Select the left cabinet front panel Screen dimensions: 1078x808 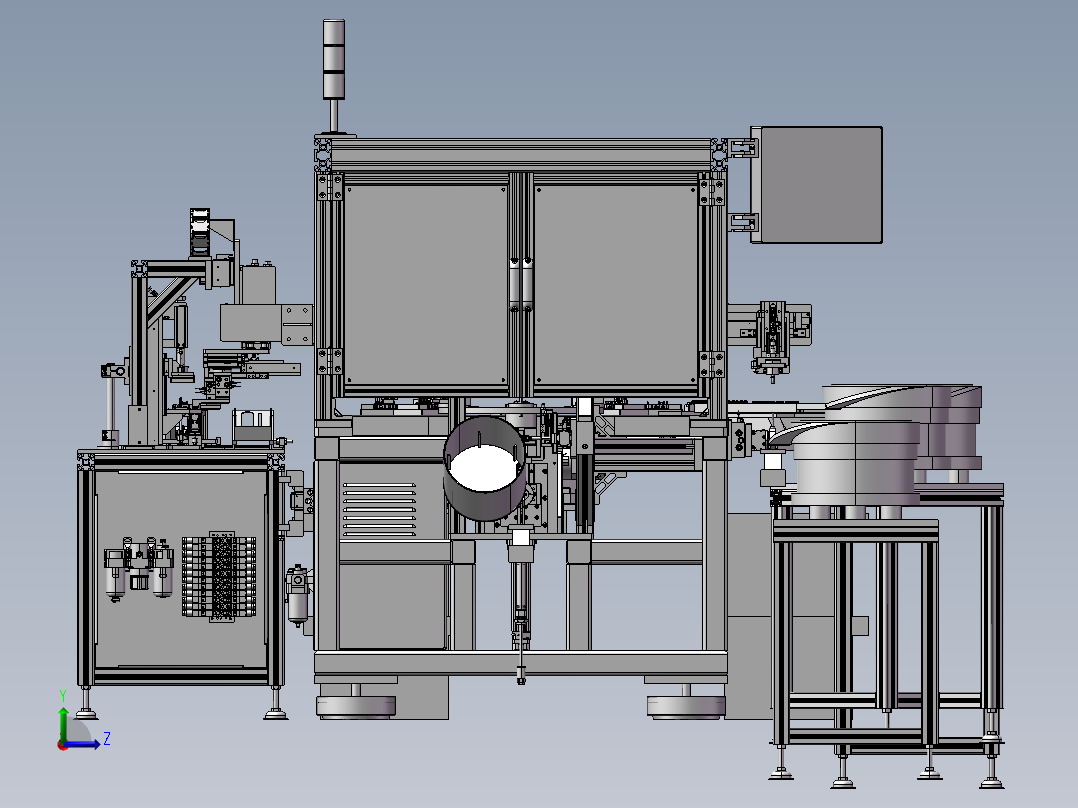182,569
